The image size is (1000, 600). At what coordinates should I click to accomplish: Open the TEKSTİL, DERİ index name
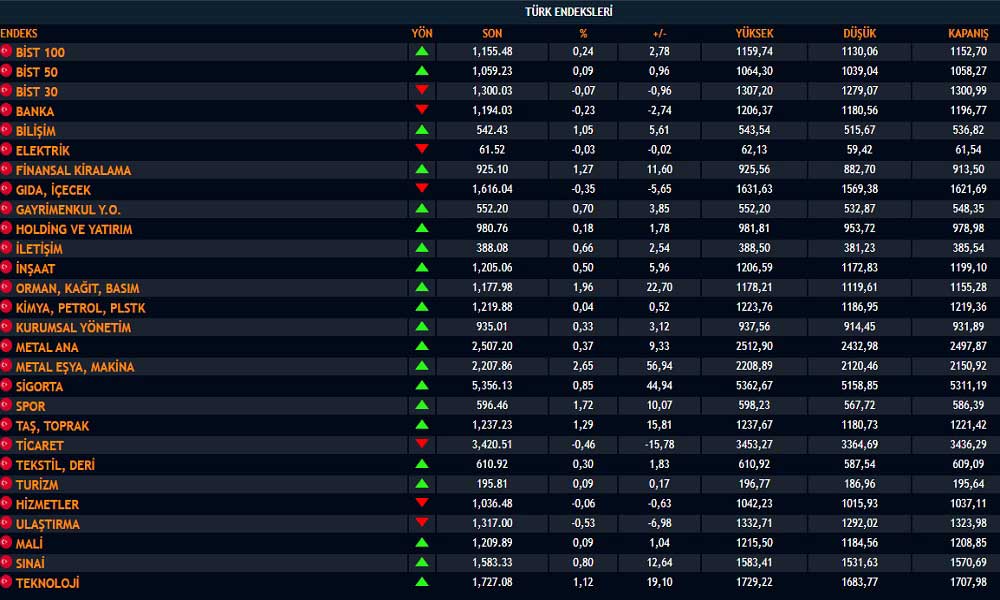(x=55, y=465)
